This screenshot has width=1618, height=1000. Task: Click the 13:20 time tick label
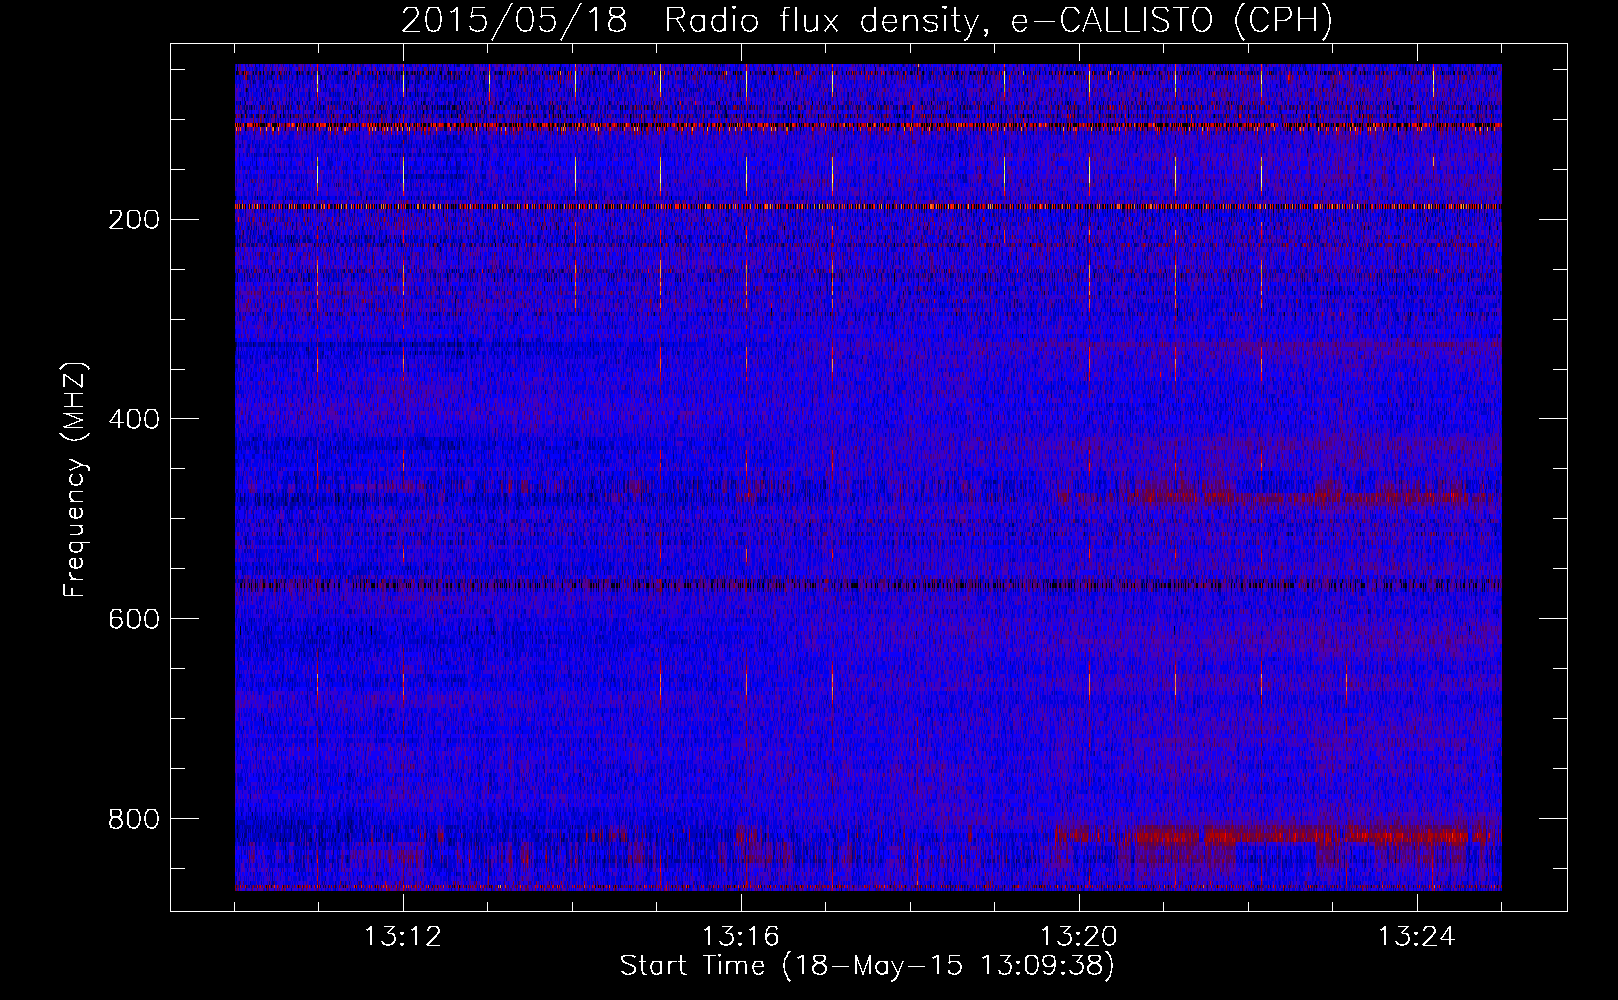coord(1079,937)
